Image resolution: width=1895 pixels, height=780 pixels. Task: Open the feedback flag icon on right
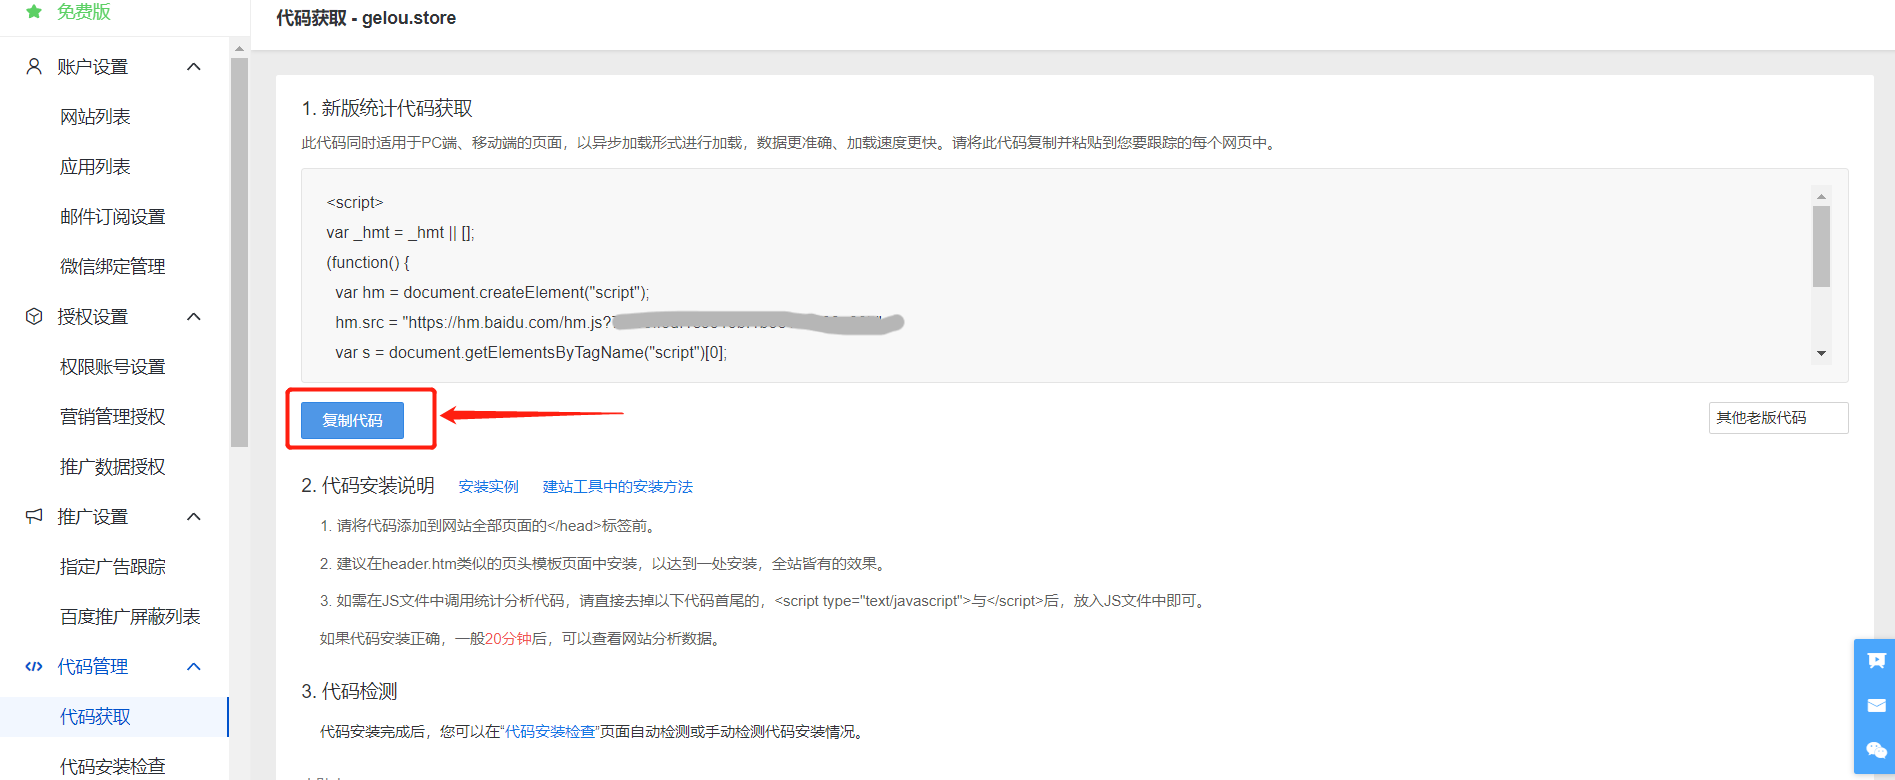pyautogui.click(x=1876, y=660)
